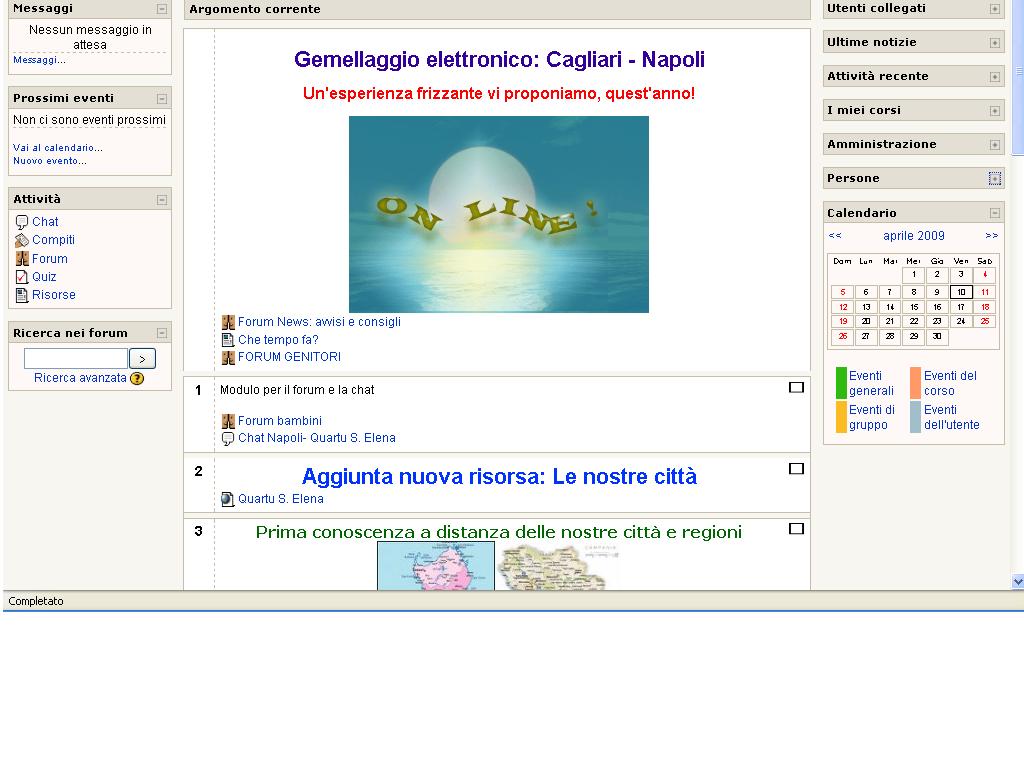Open the Messaggi... link
This screenshot has width=1024, height=768.
click(x=39, y=60)
